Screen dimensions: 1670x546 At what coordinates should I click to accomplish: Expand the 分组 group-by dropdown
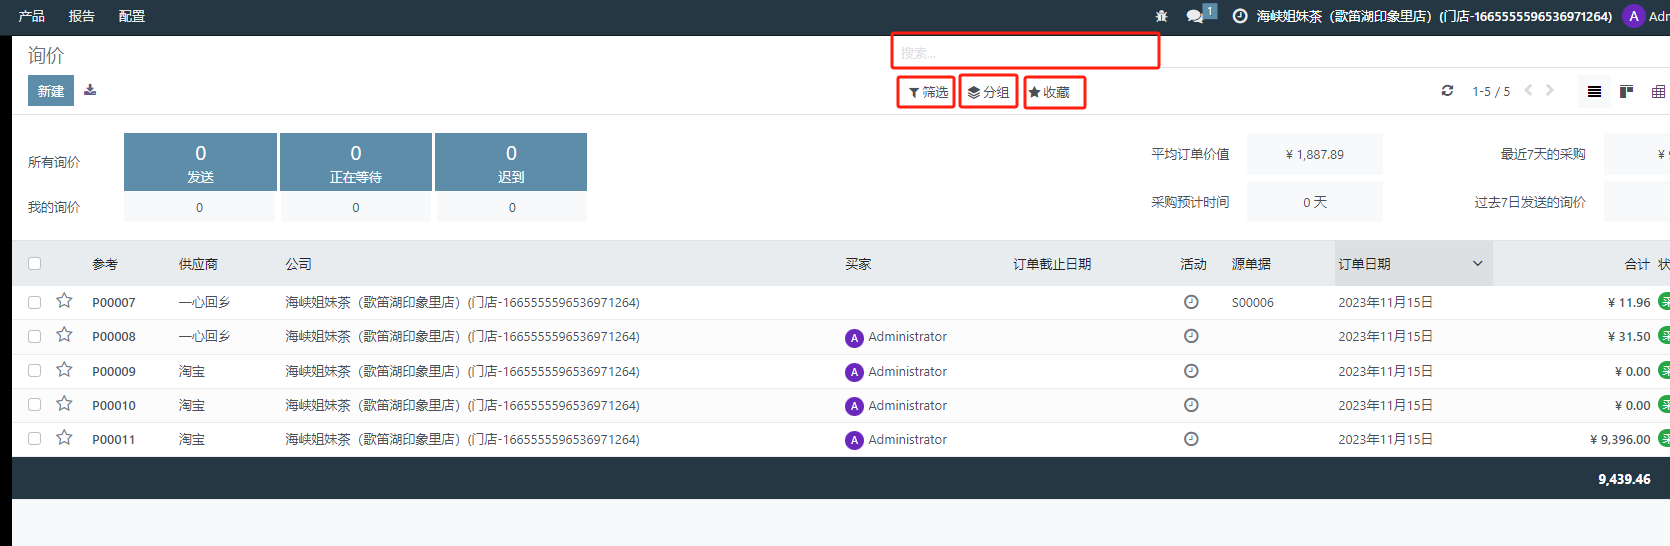pyautogui.click(x=988, y=92)
